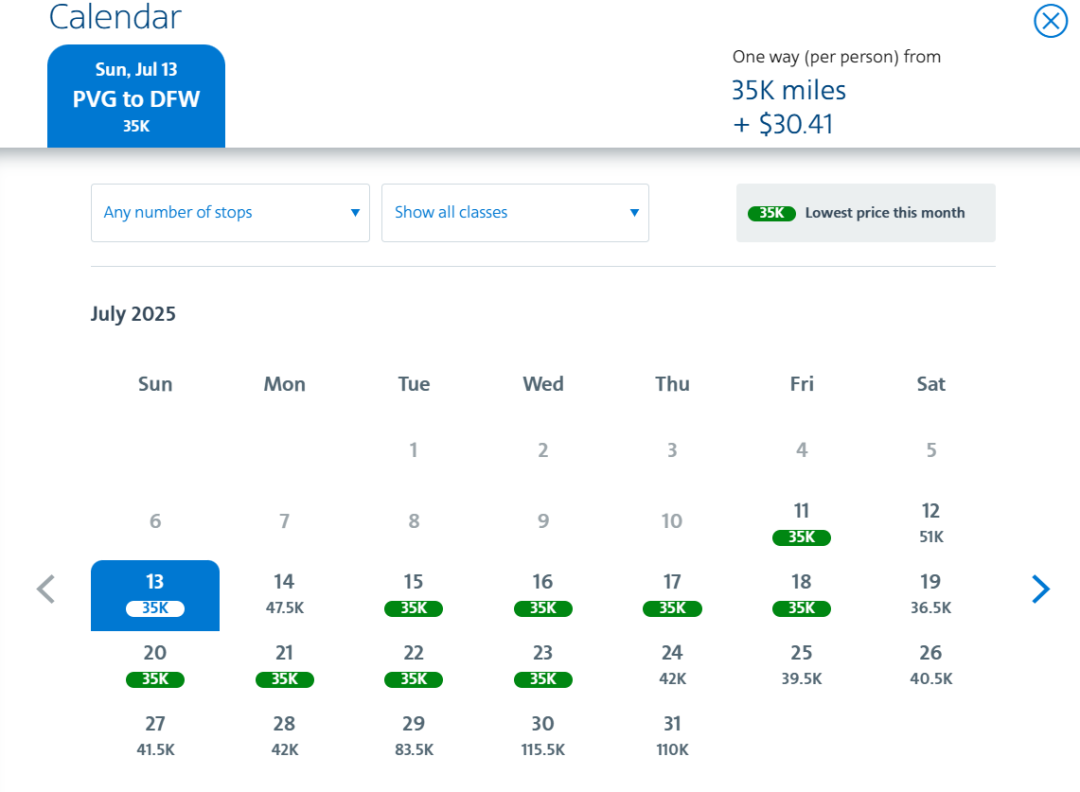Close the Calendar dialog with X icon
The width and height of the screenshot is (1080, 792).
[1050, 21]
